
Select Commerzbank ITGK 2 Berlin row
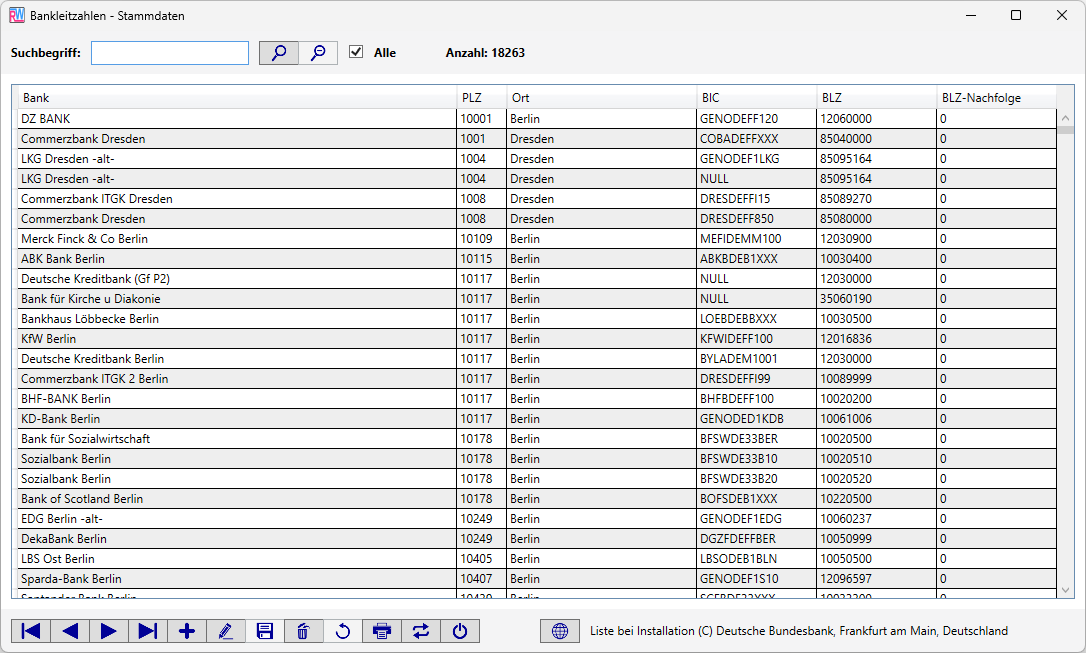coord(537,379)
